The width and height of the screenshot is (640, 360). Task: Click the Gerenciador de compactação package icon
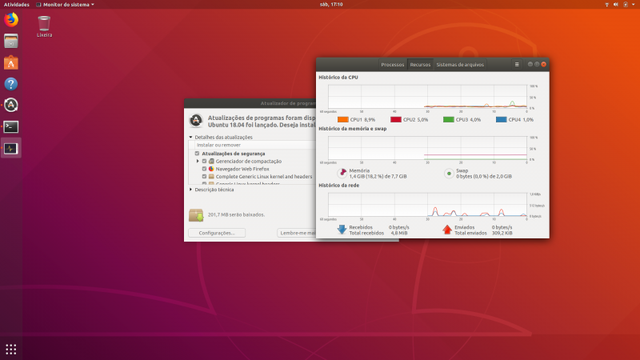point(211,161)
